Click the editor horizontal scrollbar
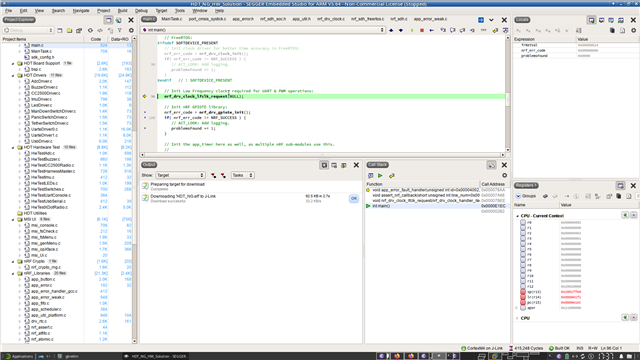 322,155
